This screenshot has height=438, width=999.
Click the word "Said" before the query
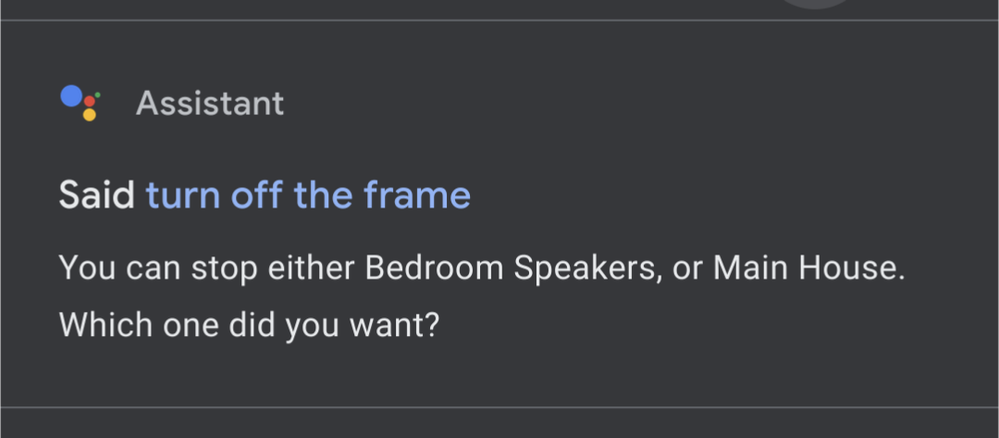click(x=97, y=195)
